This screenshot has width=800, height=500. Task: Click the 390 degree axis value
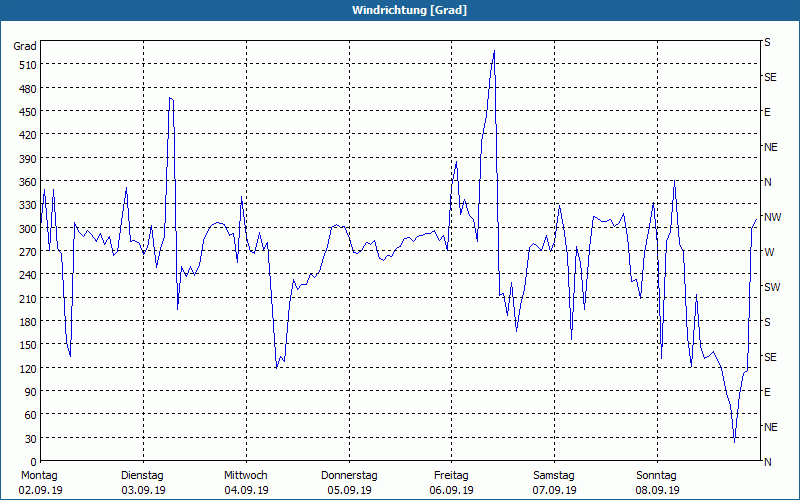tap(28, 159)
